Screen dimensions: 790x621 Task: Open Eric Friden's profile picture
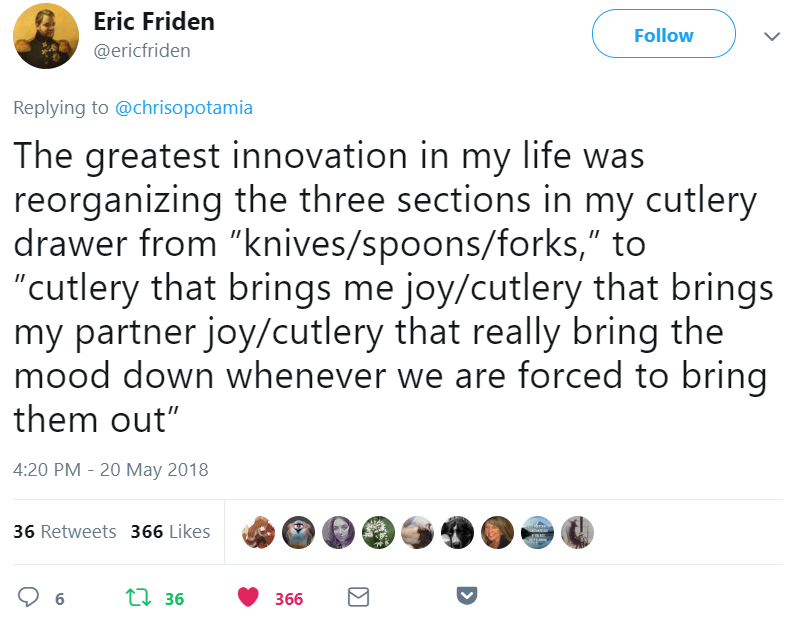(x=46, y=36)
